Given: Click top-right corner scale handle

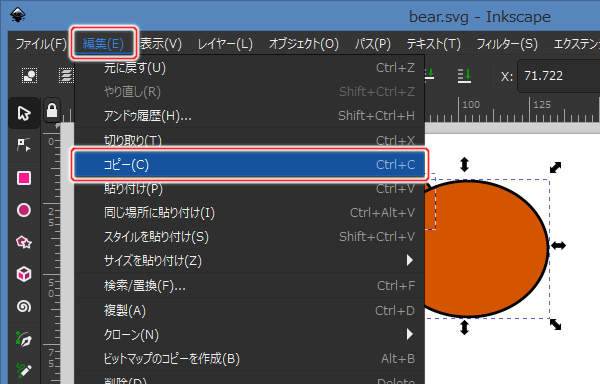Looking at the screenshot, I should pos(555,167).
